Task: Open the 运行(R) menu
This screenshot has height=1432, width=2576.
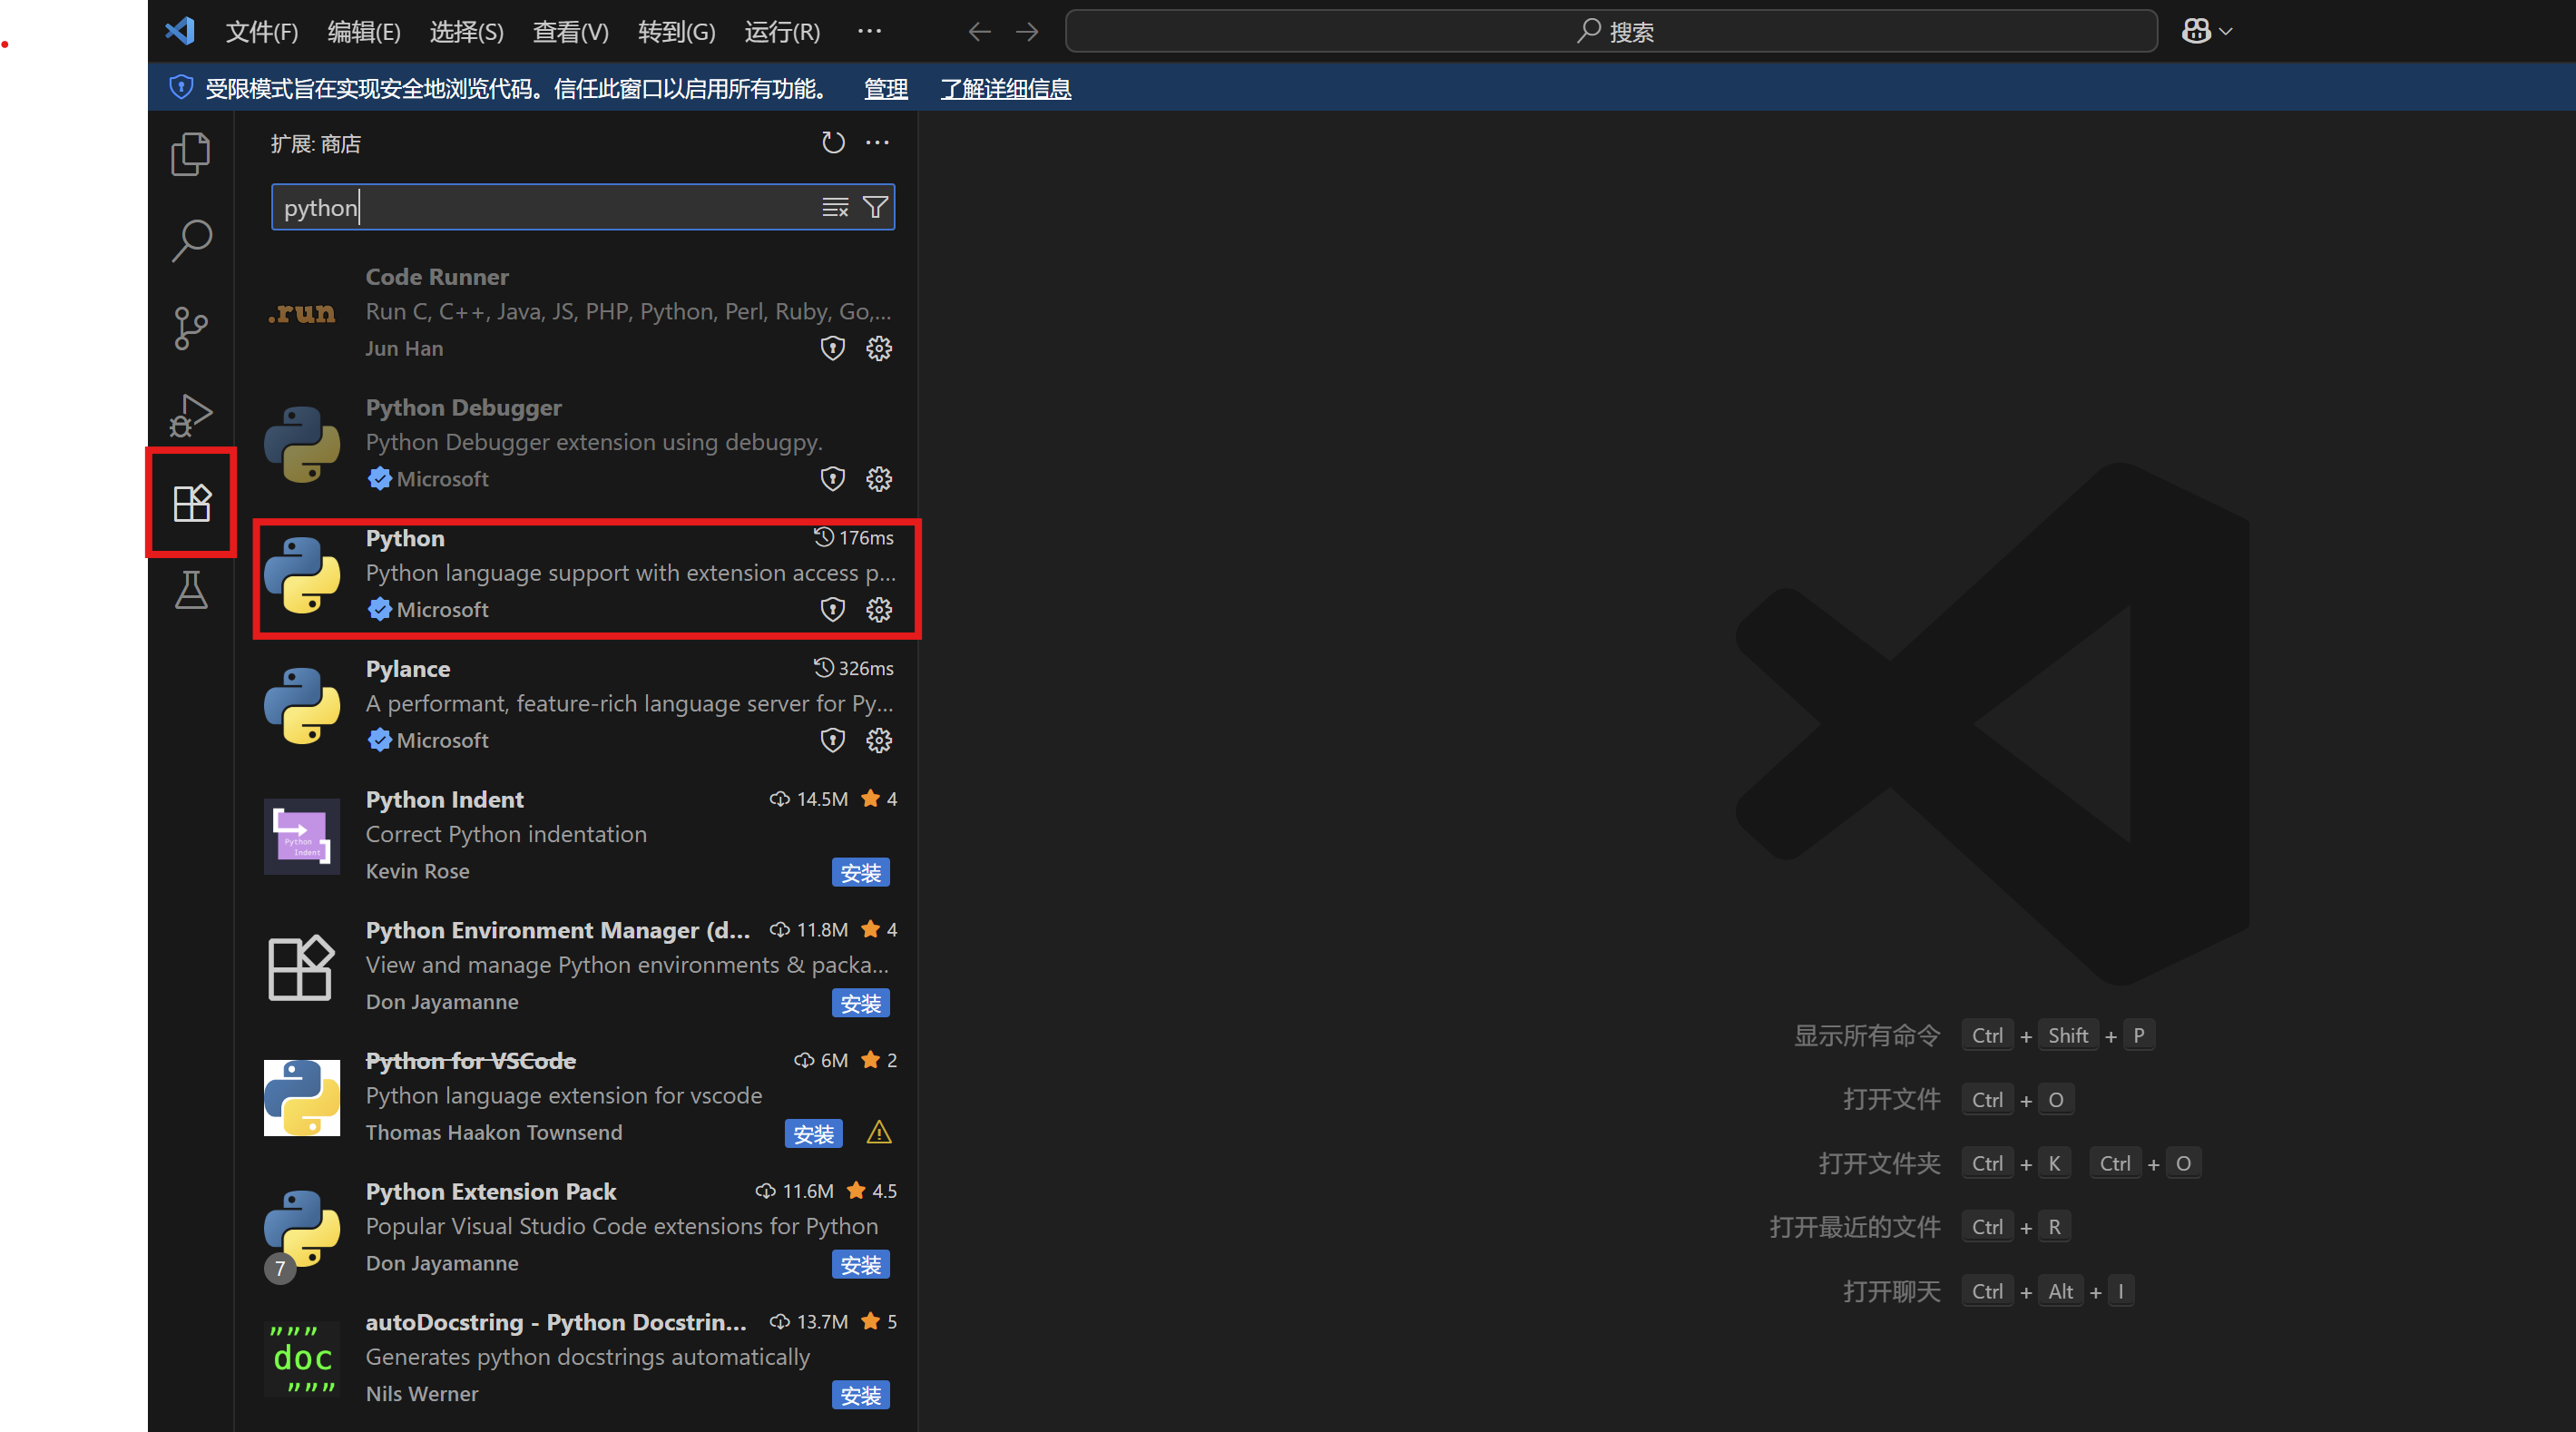Action: tap(781, 31)
